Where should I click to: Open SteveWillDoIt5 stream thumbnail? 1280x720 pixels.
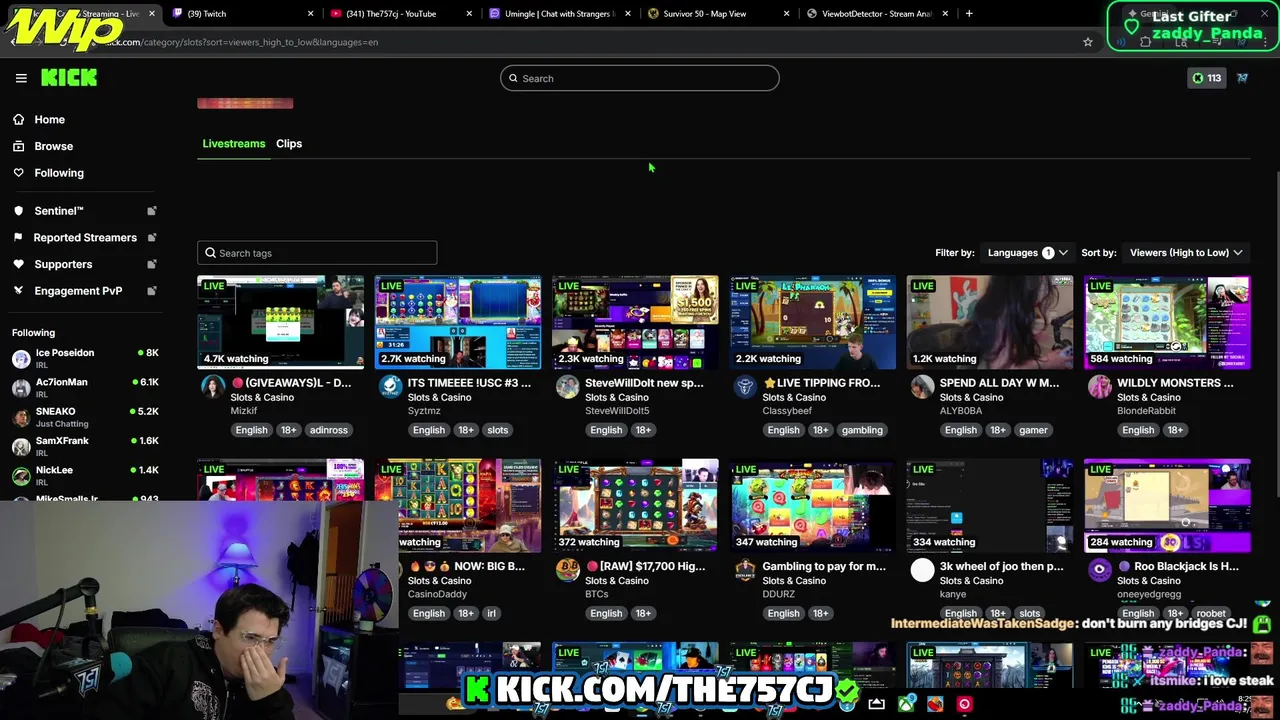pos(635,322)
